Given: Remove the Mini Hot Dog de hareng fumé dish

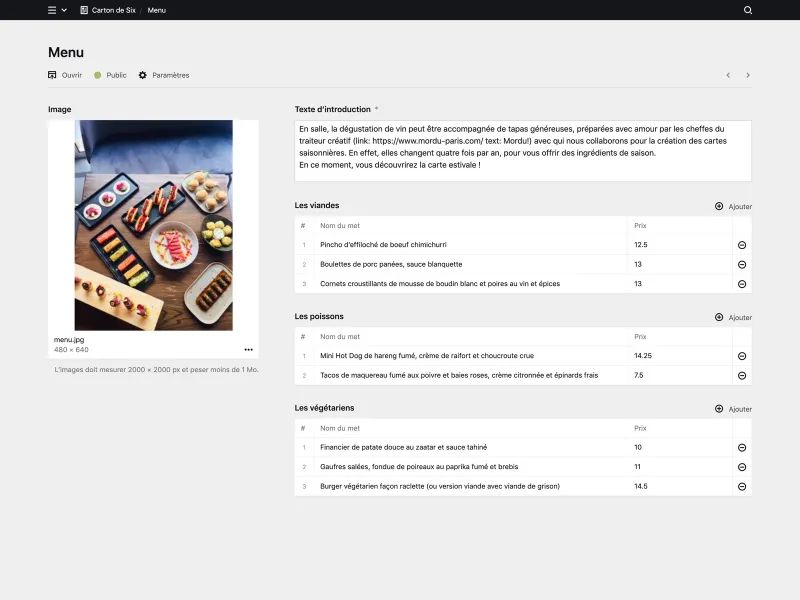Looking at the screenshot, I should pos(740,354).
